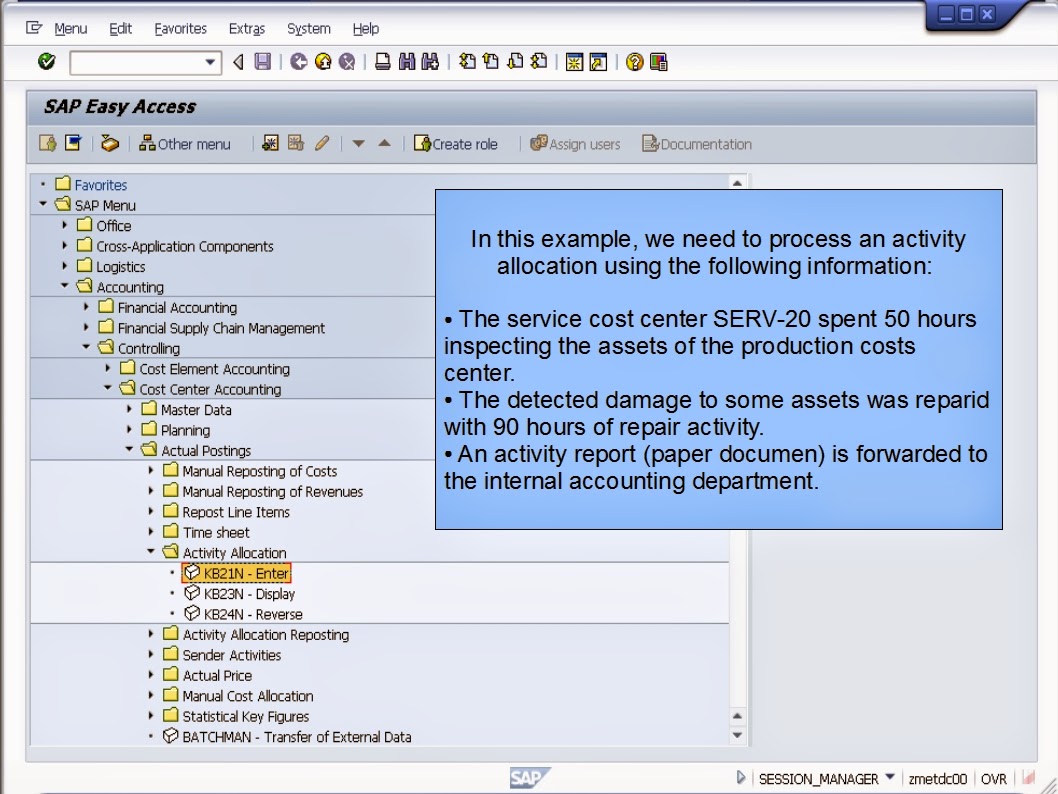Open the Print icon in the toolbar
The width and height of the screenshot is (1058, 794).
pos(381,63)
